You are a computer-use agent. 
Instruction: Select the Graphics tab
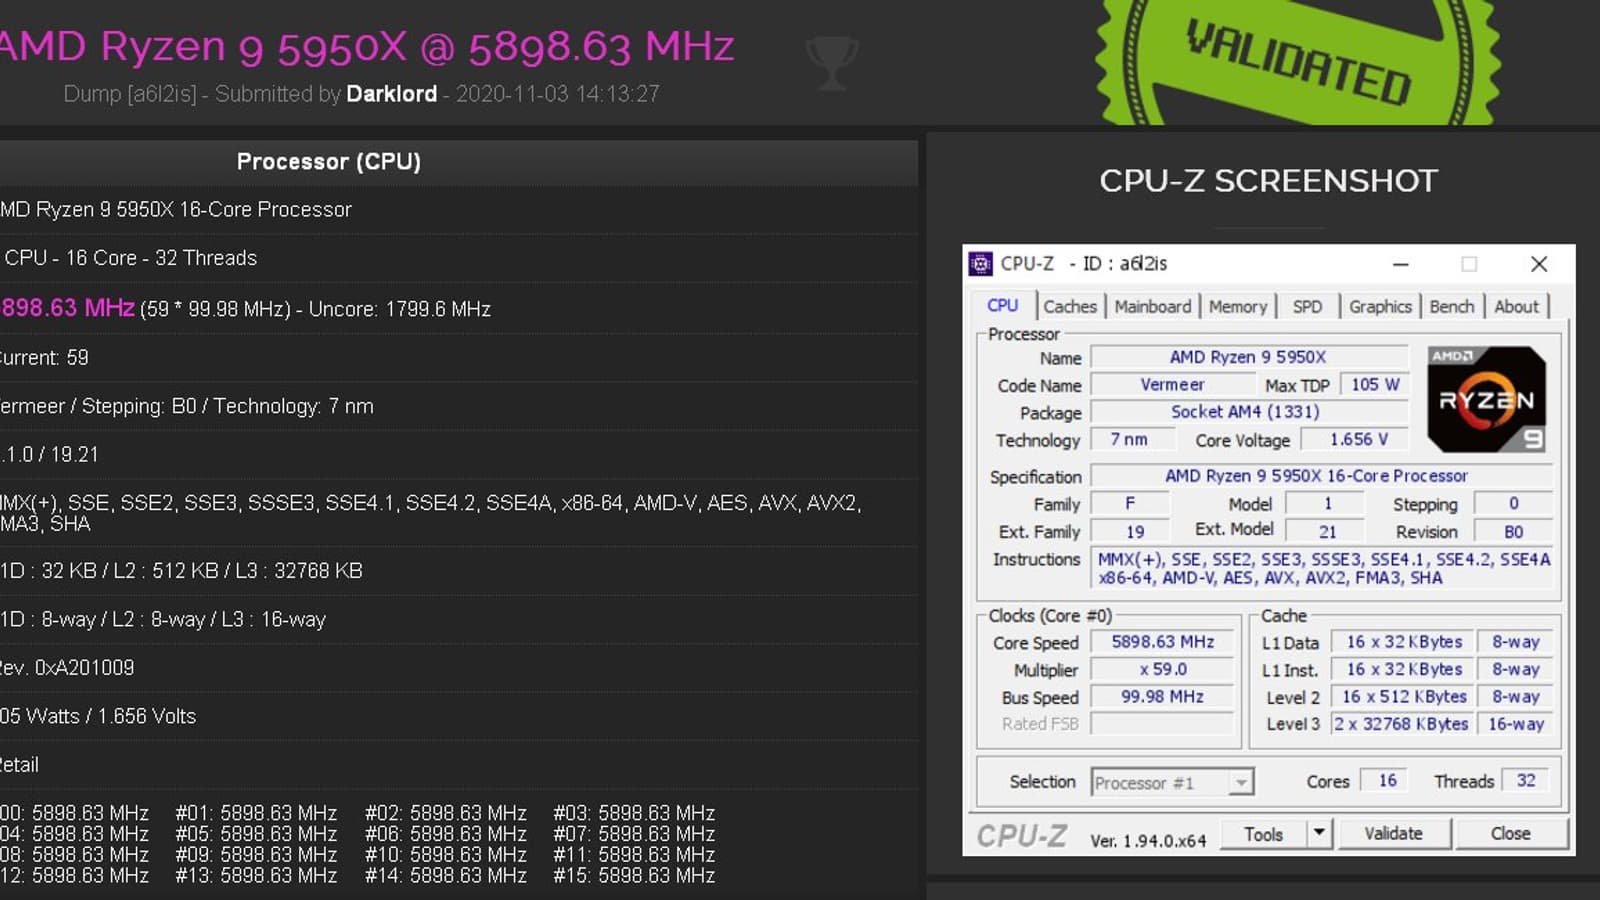[1380, 307]
